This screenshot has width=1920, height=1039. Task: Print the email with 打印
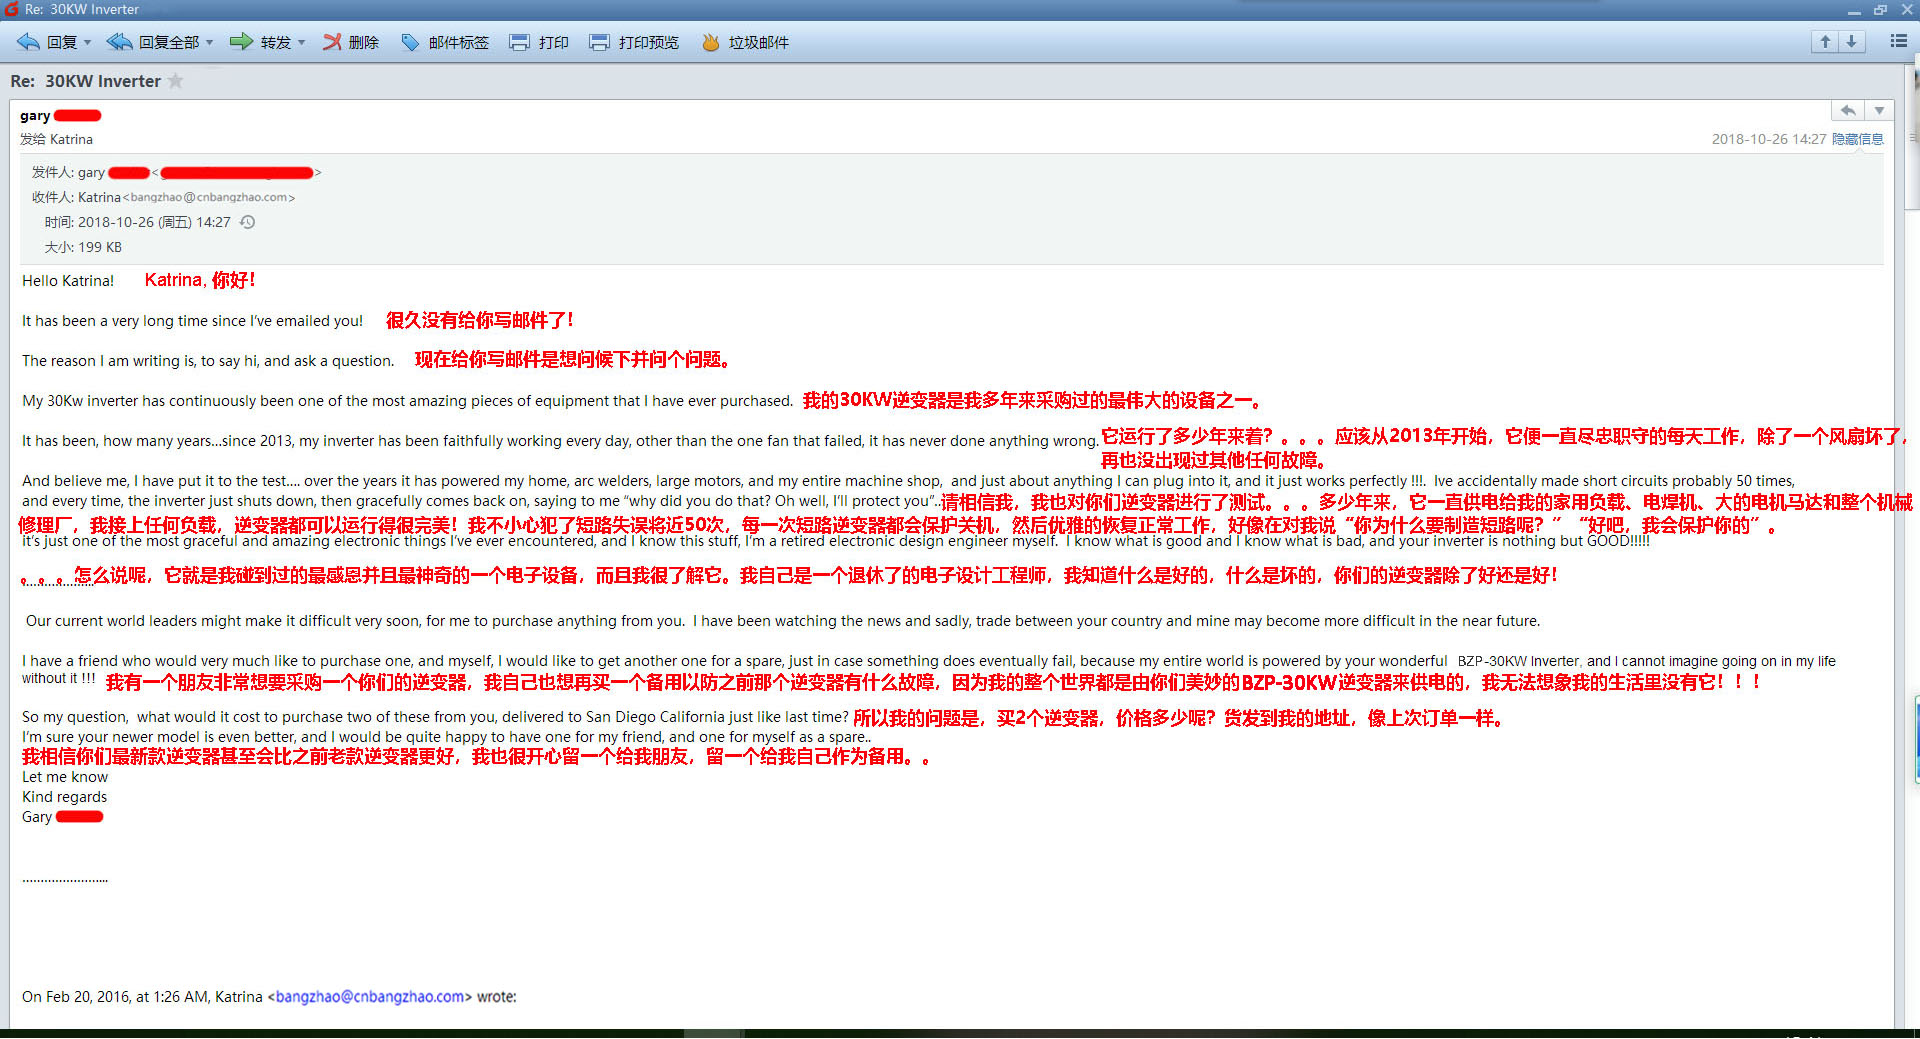pos(540,42)
